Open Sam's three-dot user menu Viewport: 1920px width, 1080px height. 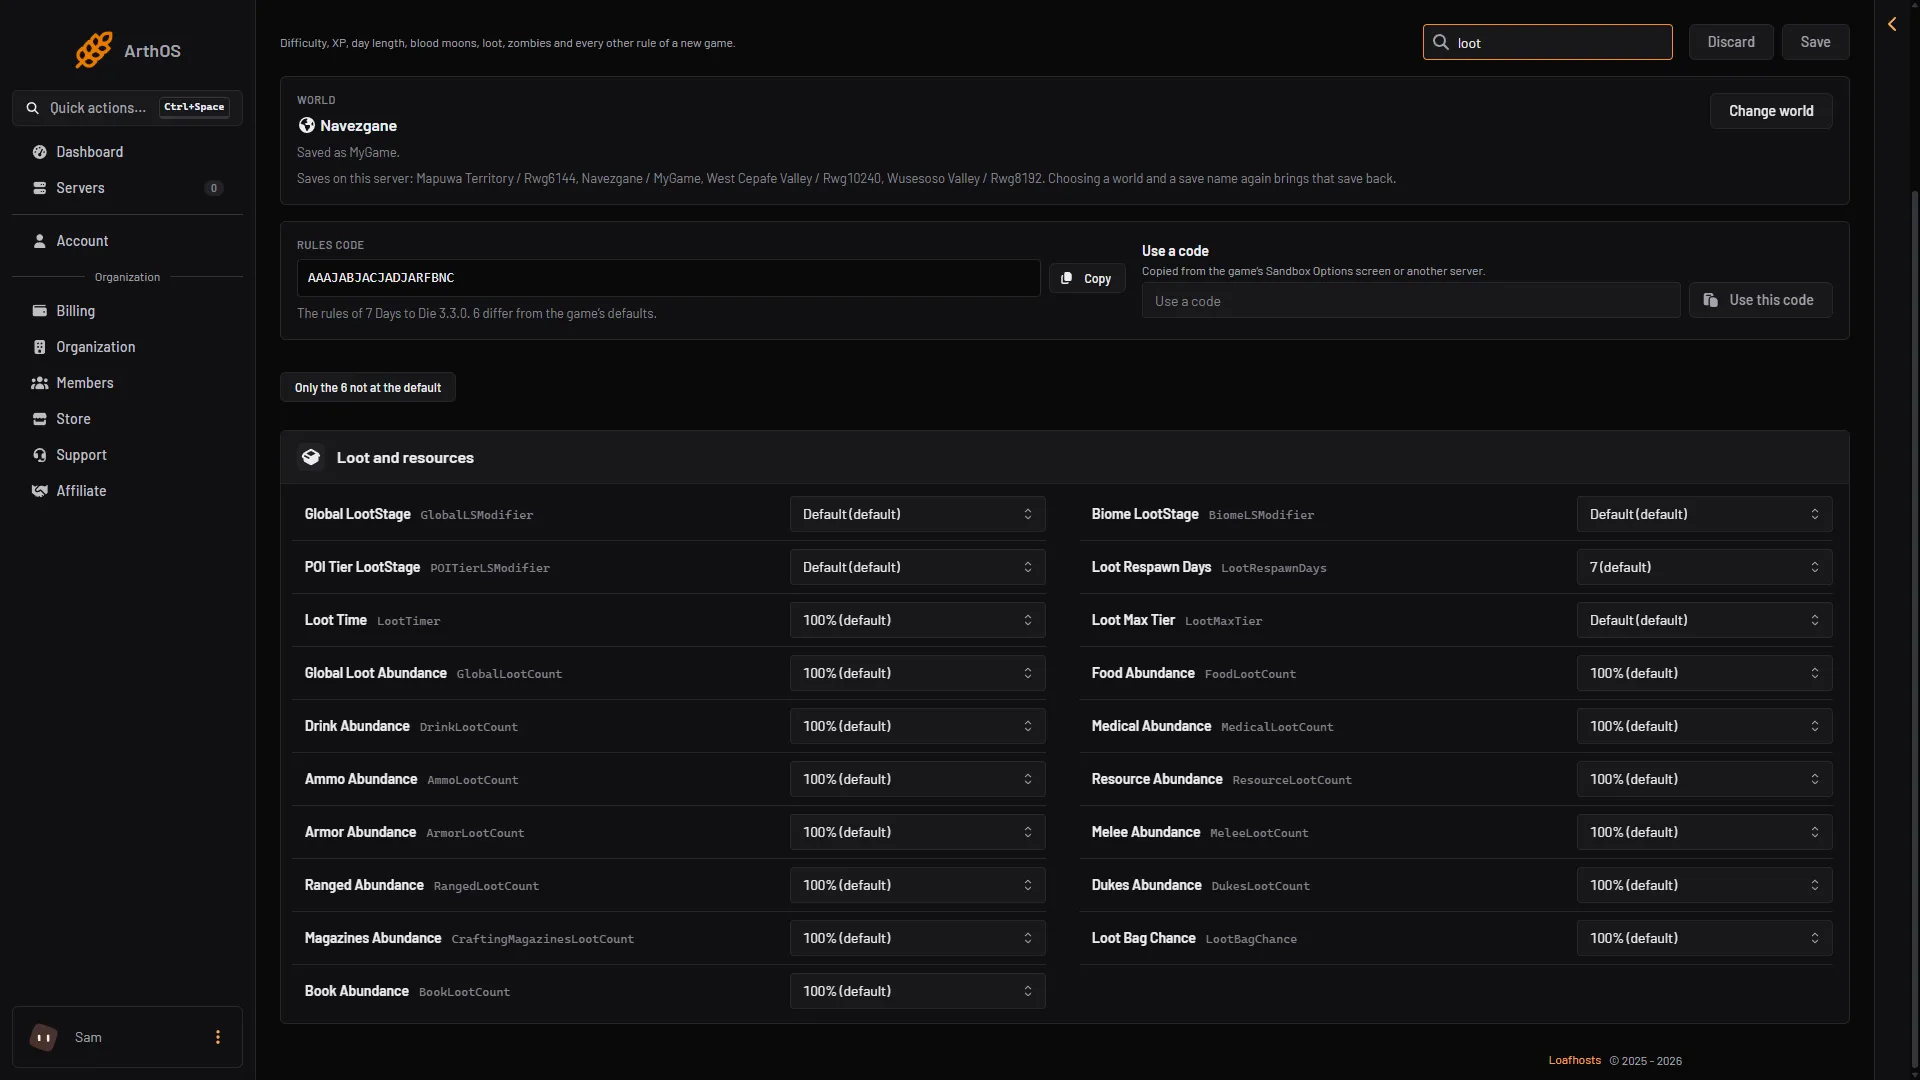pos(218,1037)
